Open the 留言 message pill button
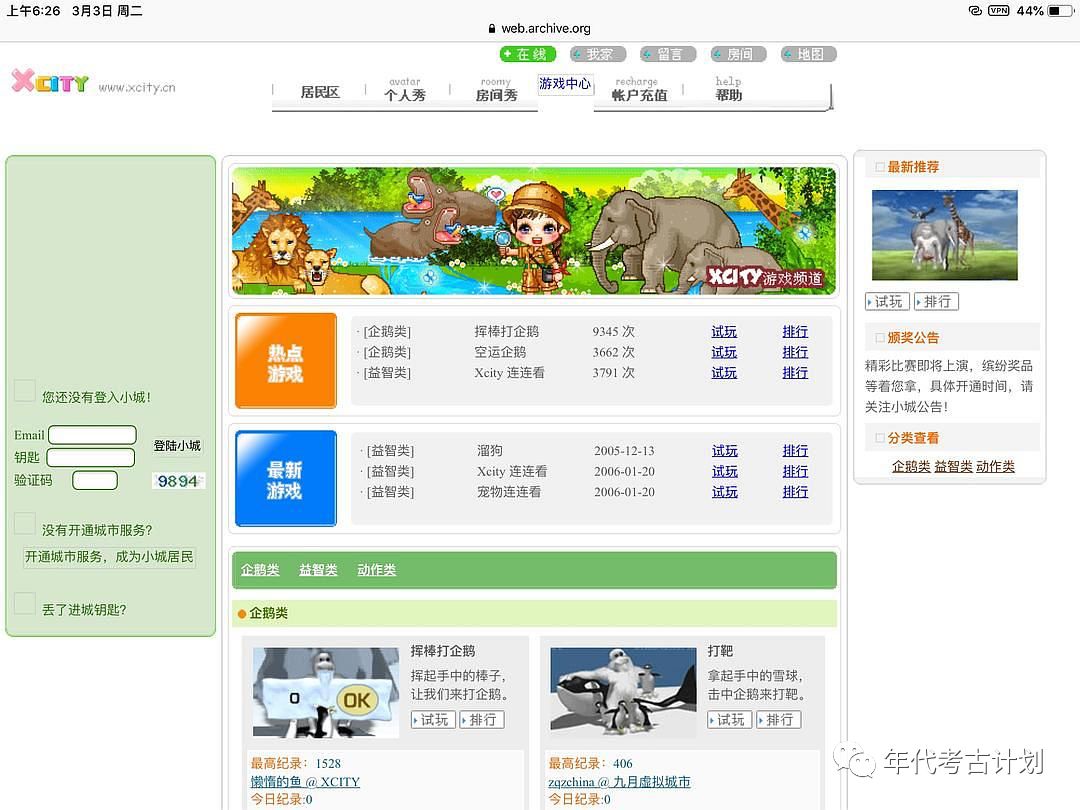The height and width of the screenshot is (810, 1080). tap(668, 54)
